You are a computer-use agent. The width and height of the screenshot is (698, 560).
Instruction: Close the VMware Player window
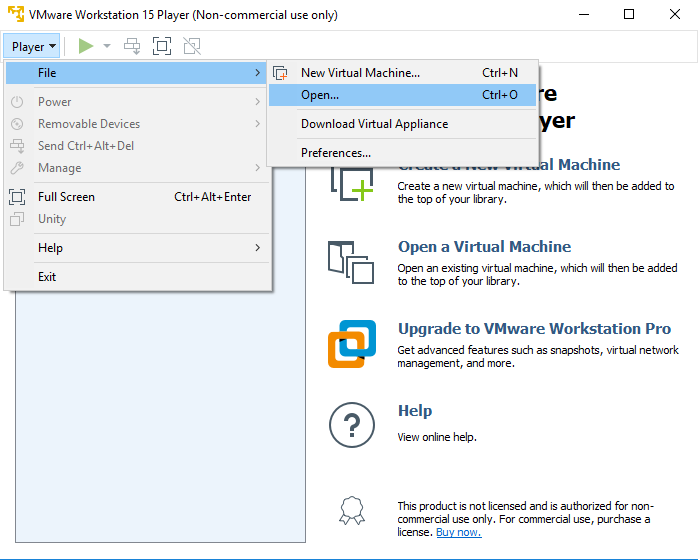[x=674, y=15]
